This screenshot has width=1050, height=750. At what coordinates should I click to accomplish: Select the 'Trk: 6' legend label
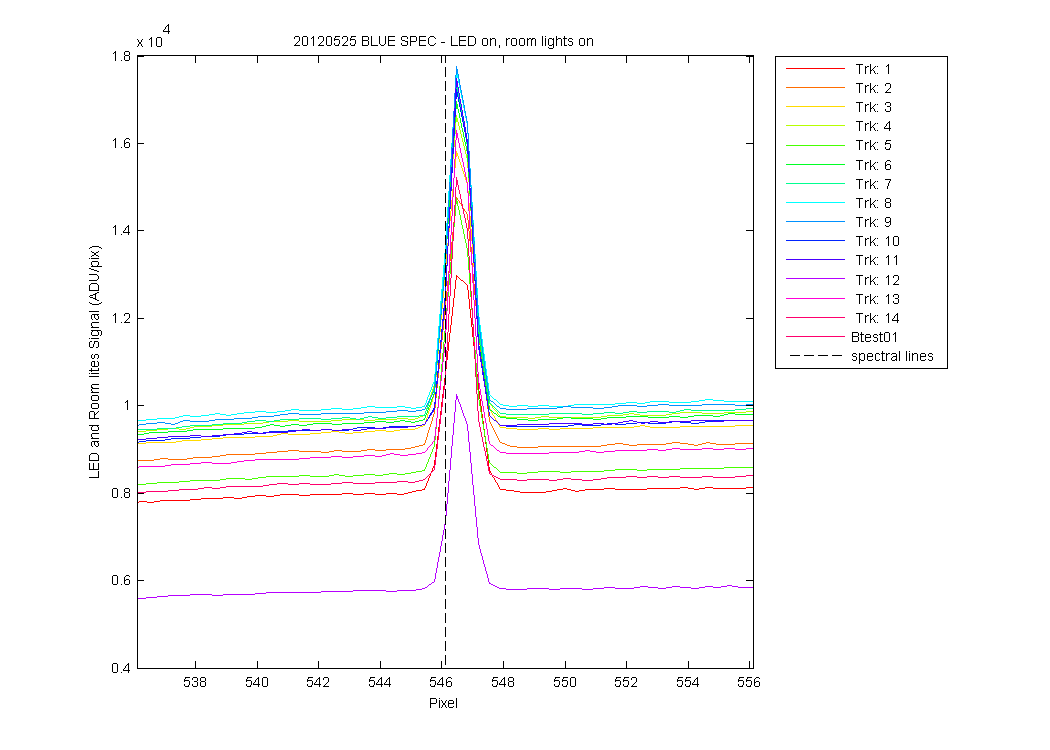coord(873,165)
